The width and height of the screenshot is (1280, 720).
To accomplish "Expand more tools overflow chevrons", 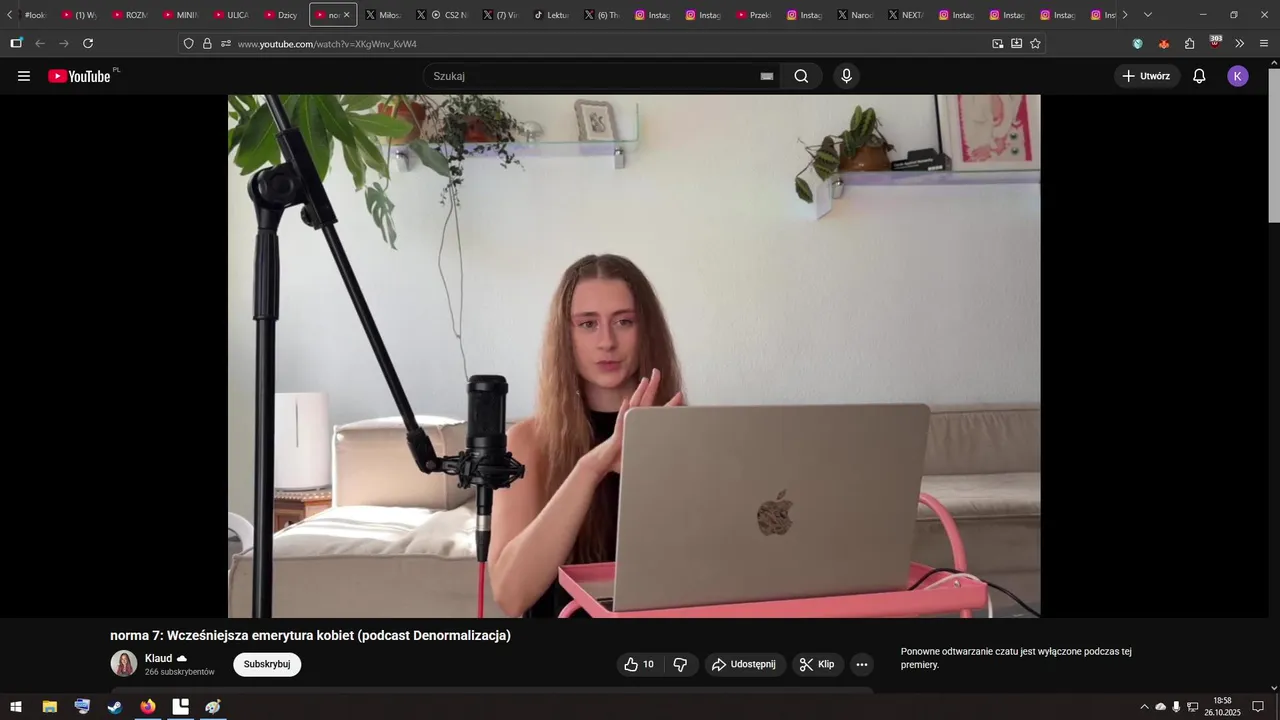I will coord(1240,43).
